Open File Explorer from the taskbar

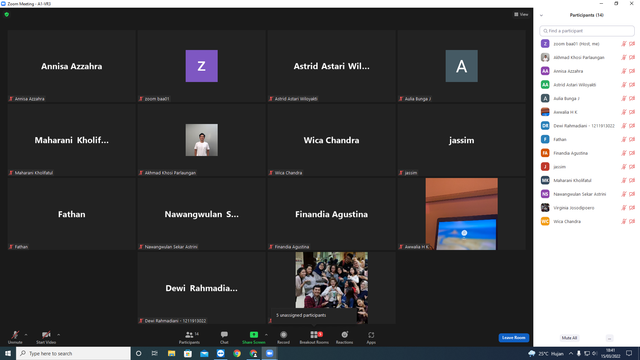(171, 353)
